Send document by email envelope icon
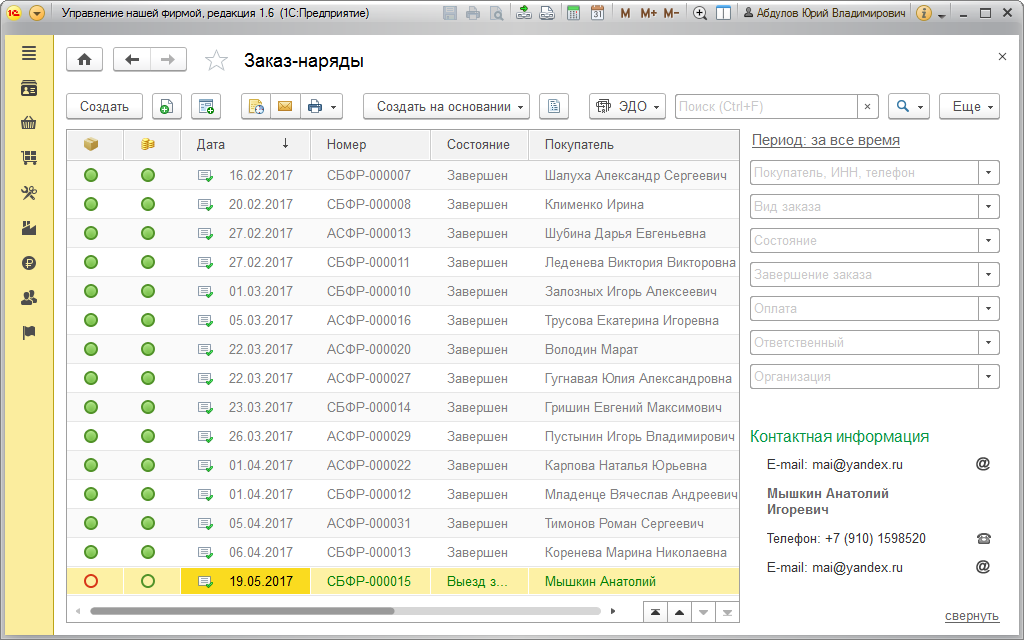The height and width of the screenshot is (640, 1024). (285, 106)
